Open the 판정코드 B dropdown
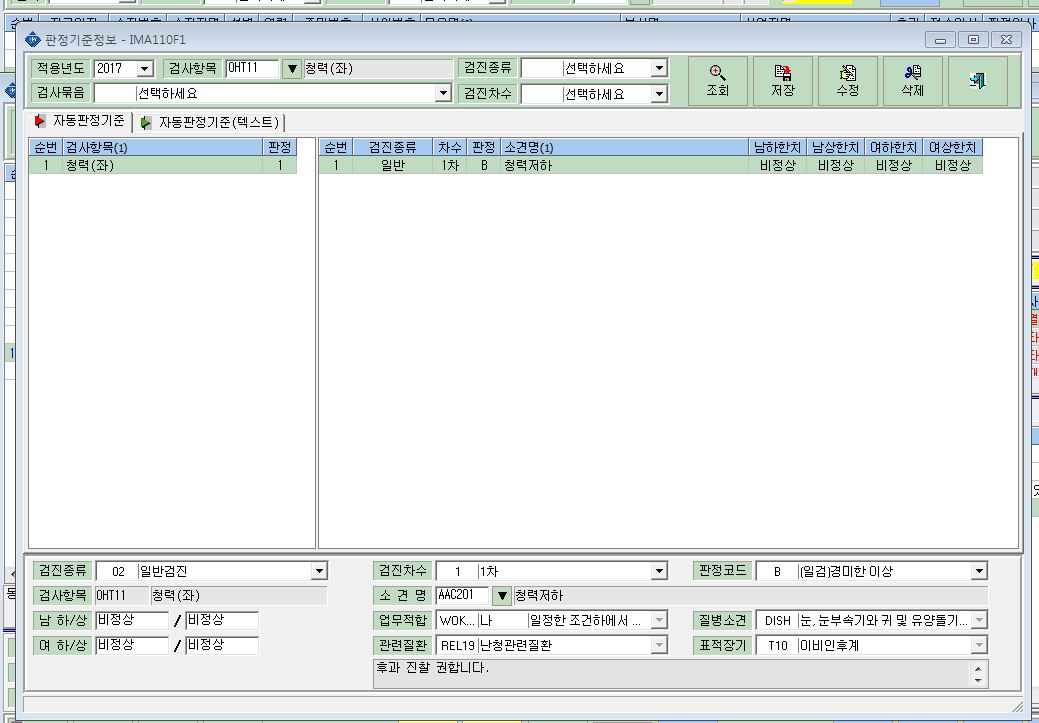Viewport: 1039px width, 723px height. click(x=979, y=571)
